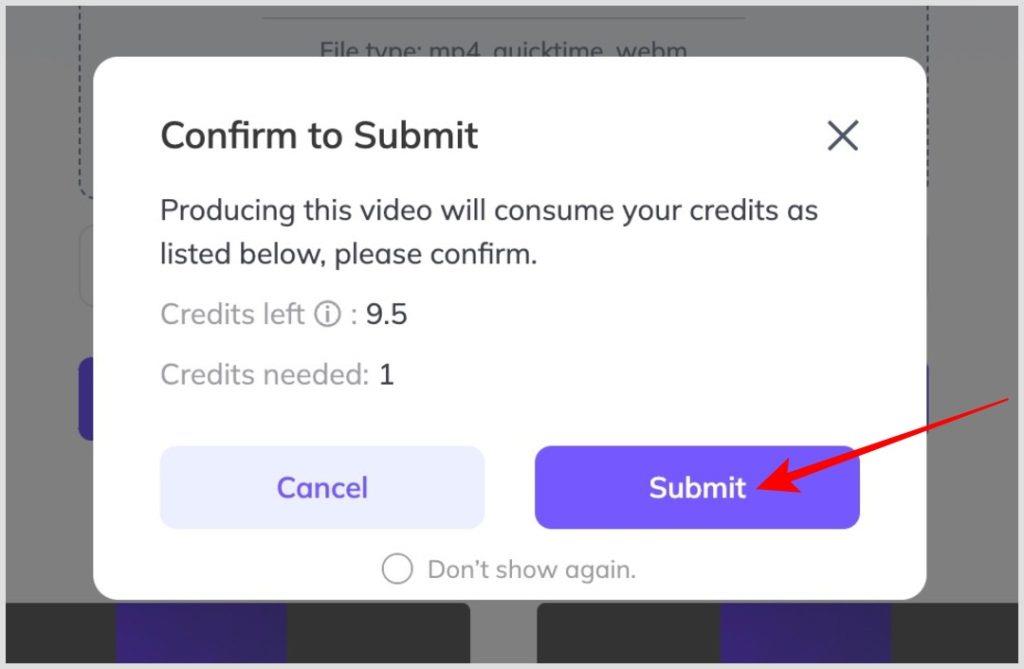Click the File type mp4, quicktime, webm text
This screenshot has width=1024, height=669.
point(503,50)
